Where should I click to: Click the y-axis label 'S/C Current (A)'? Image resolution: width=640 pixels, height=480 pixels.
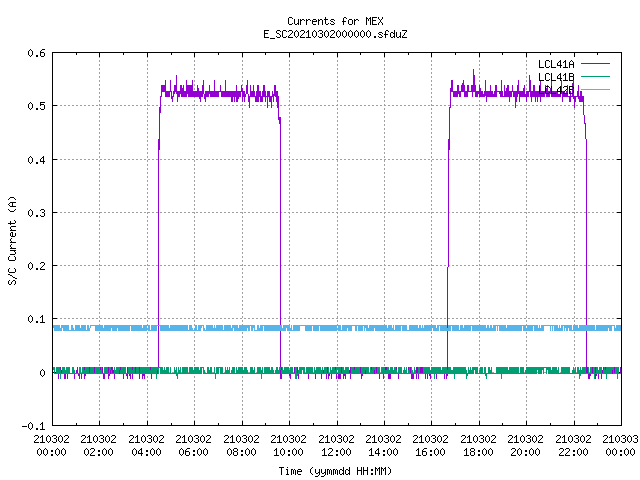[12, 241]
